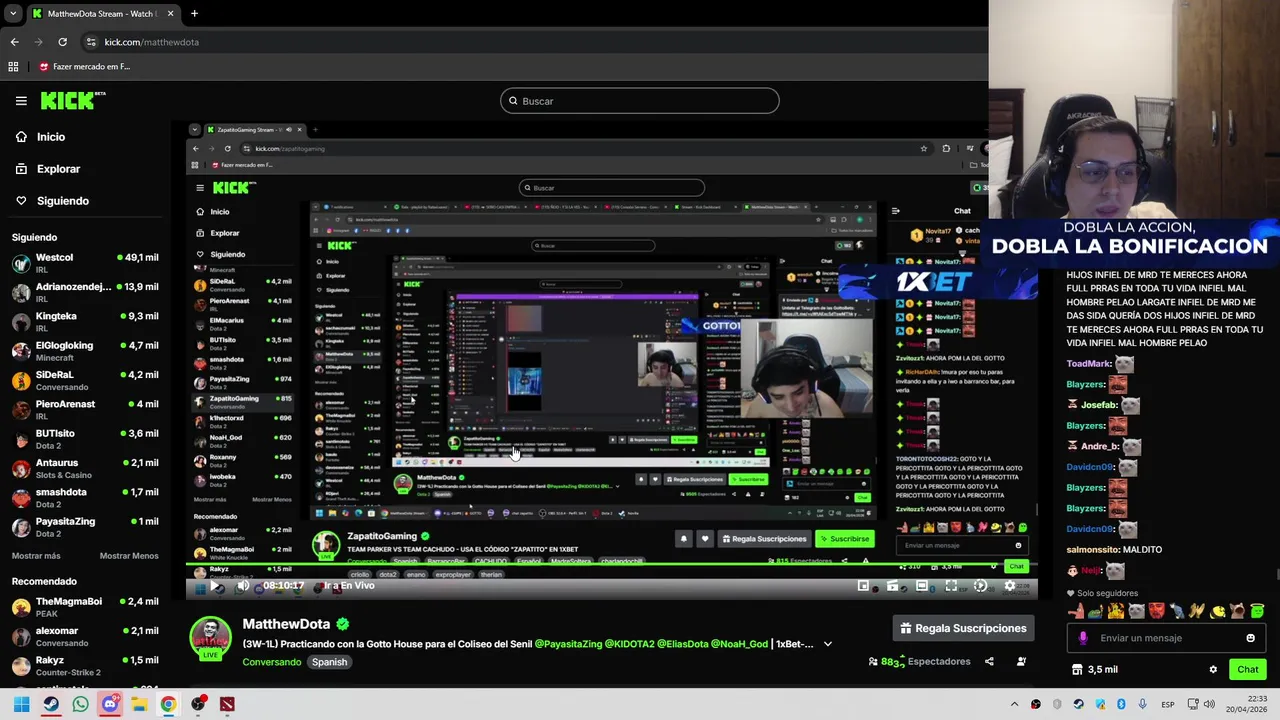Collapse list with Mostrar Menos

(x=129, y=556)
